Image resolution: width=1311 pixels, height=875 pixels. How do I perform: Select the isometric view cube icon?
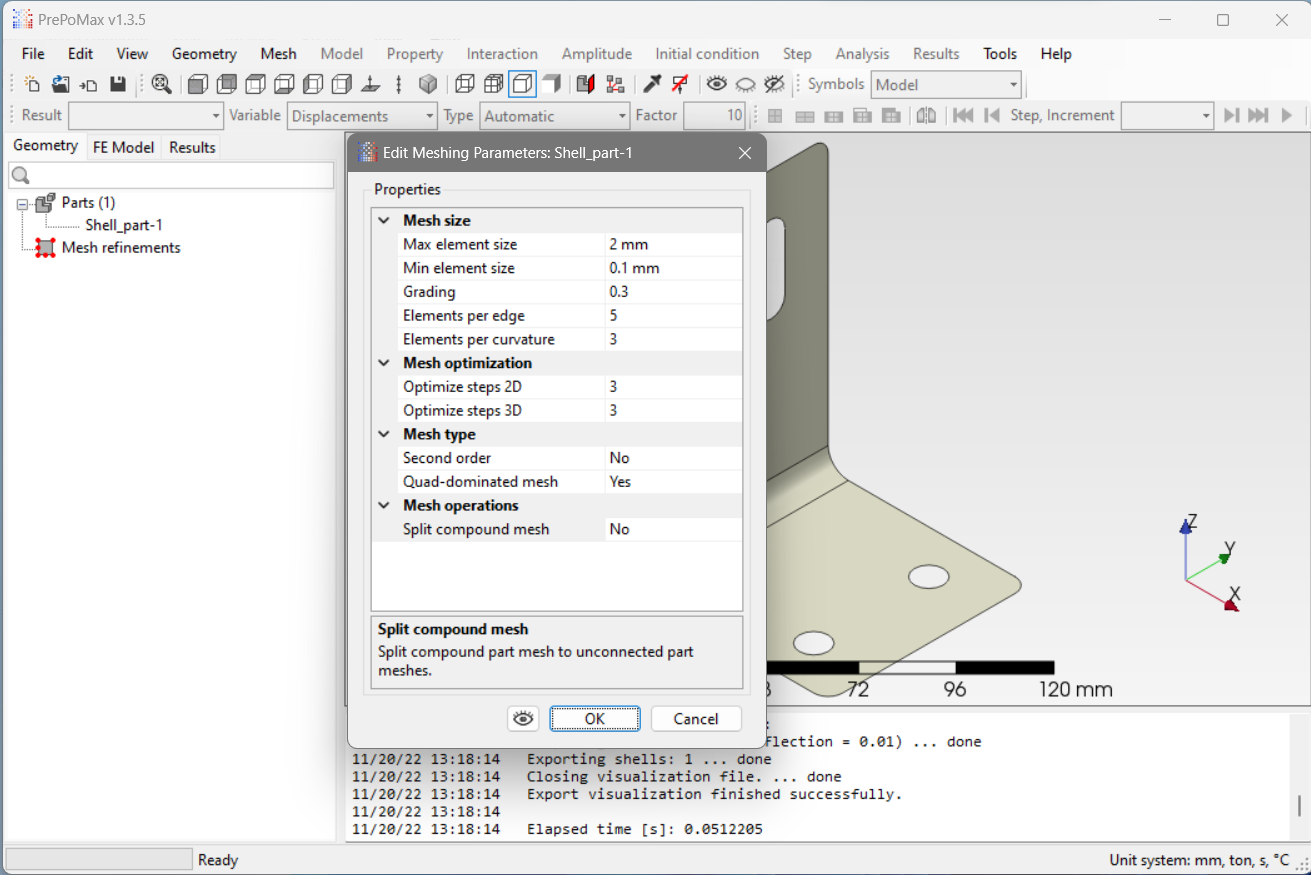click(428, 84)
